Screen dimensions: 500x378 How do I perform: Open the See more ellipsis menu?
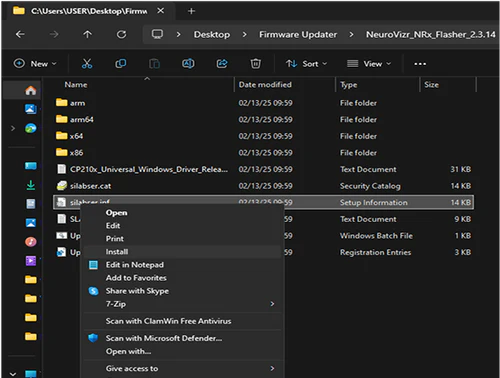point(420,64)
